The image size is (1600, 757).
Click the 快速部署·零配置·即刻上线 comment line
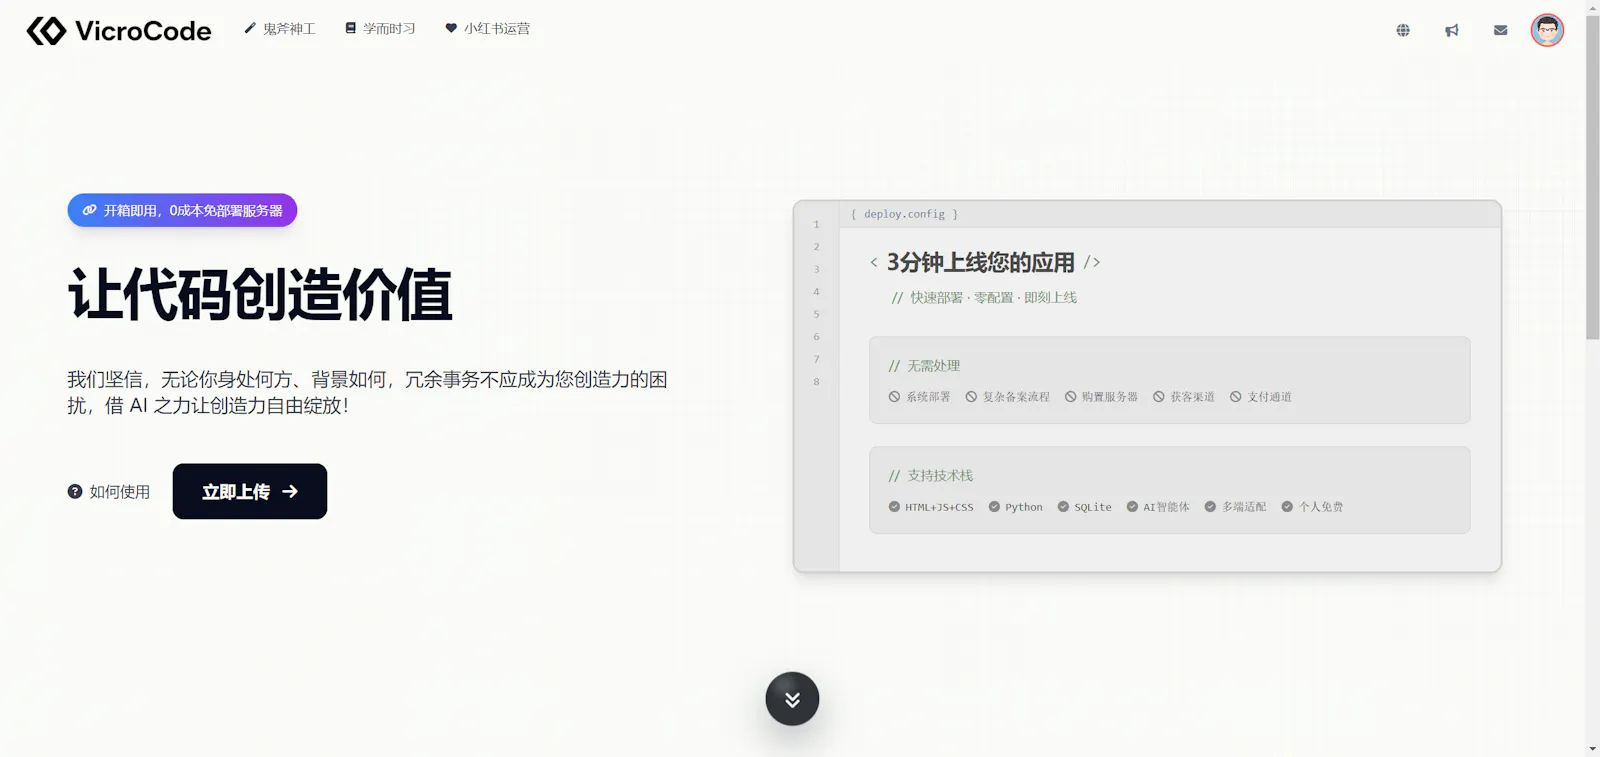984,297
